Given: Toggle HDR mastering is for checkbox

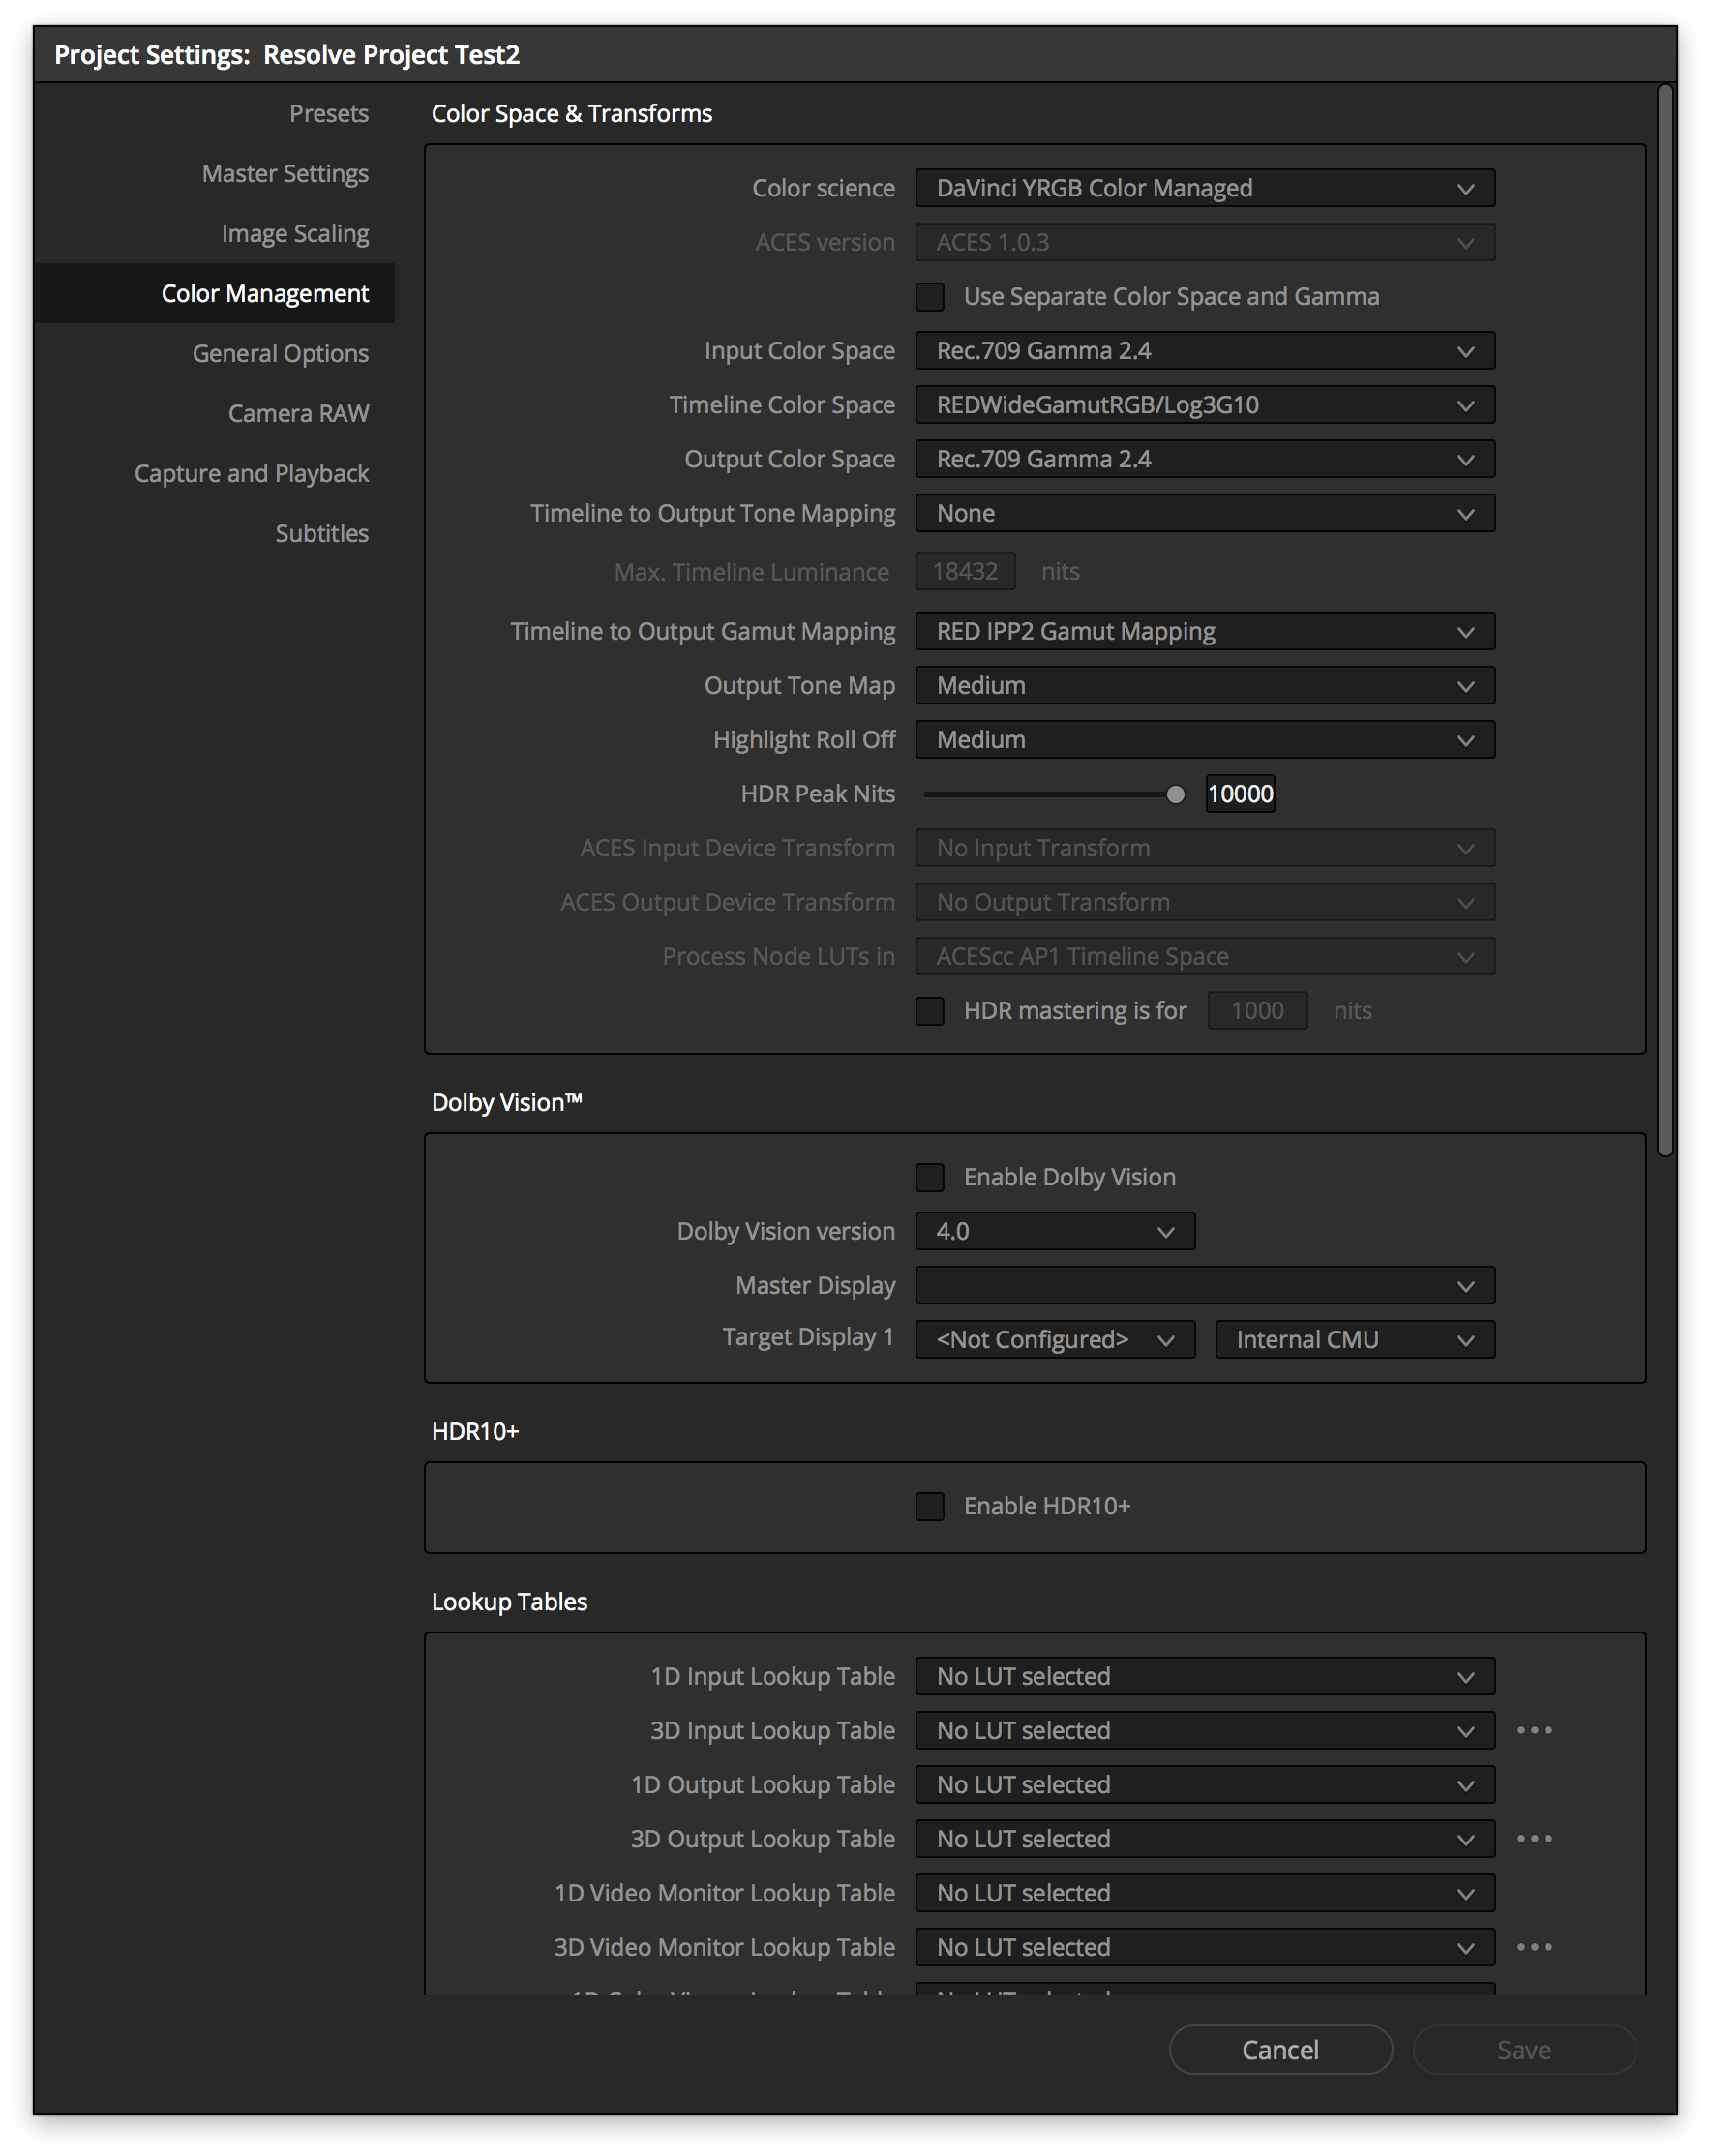Looking at the screenshot, I should [930, 1011].
